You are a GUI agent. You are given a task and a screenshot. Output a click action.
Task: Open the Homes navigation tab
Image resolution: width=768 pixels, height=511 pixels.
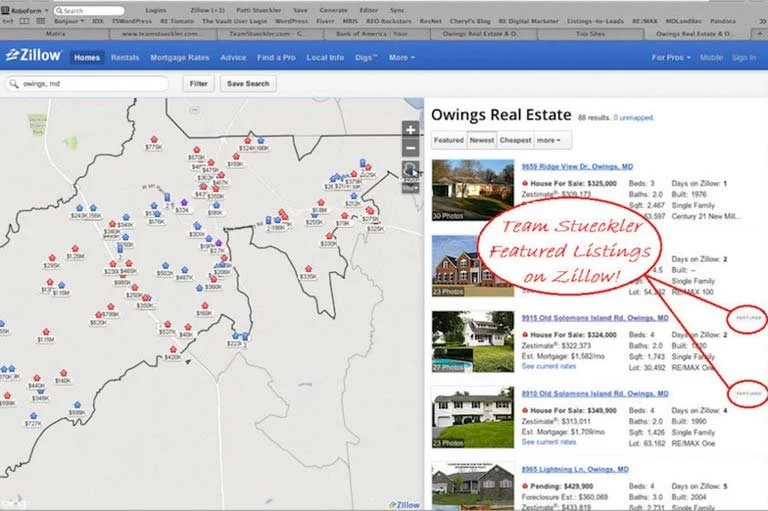[x=87, y=57]
